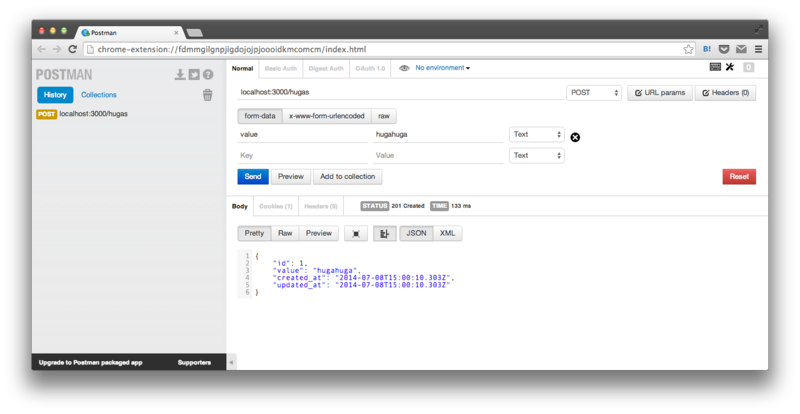This screenshot has width=800, height=414.
Task: Click the request Preview button
Action: [291, 177]
